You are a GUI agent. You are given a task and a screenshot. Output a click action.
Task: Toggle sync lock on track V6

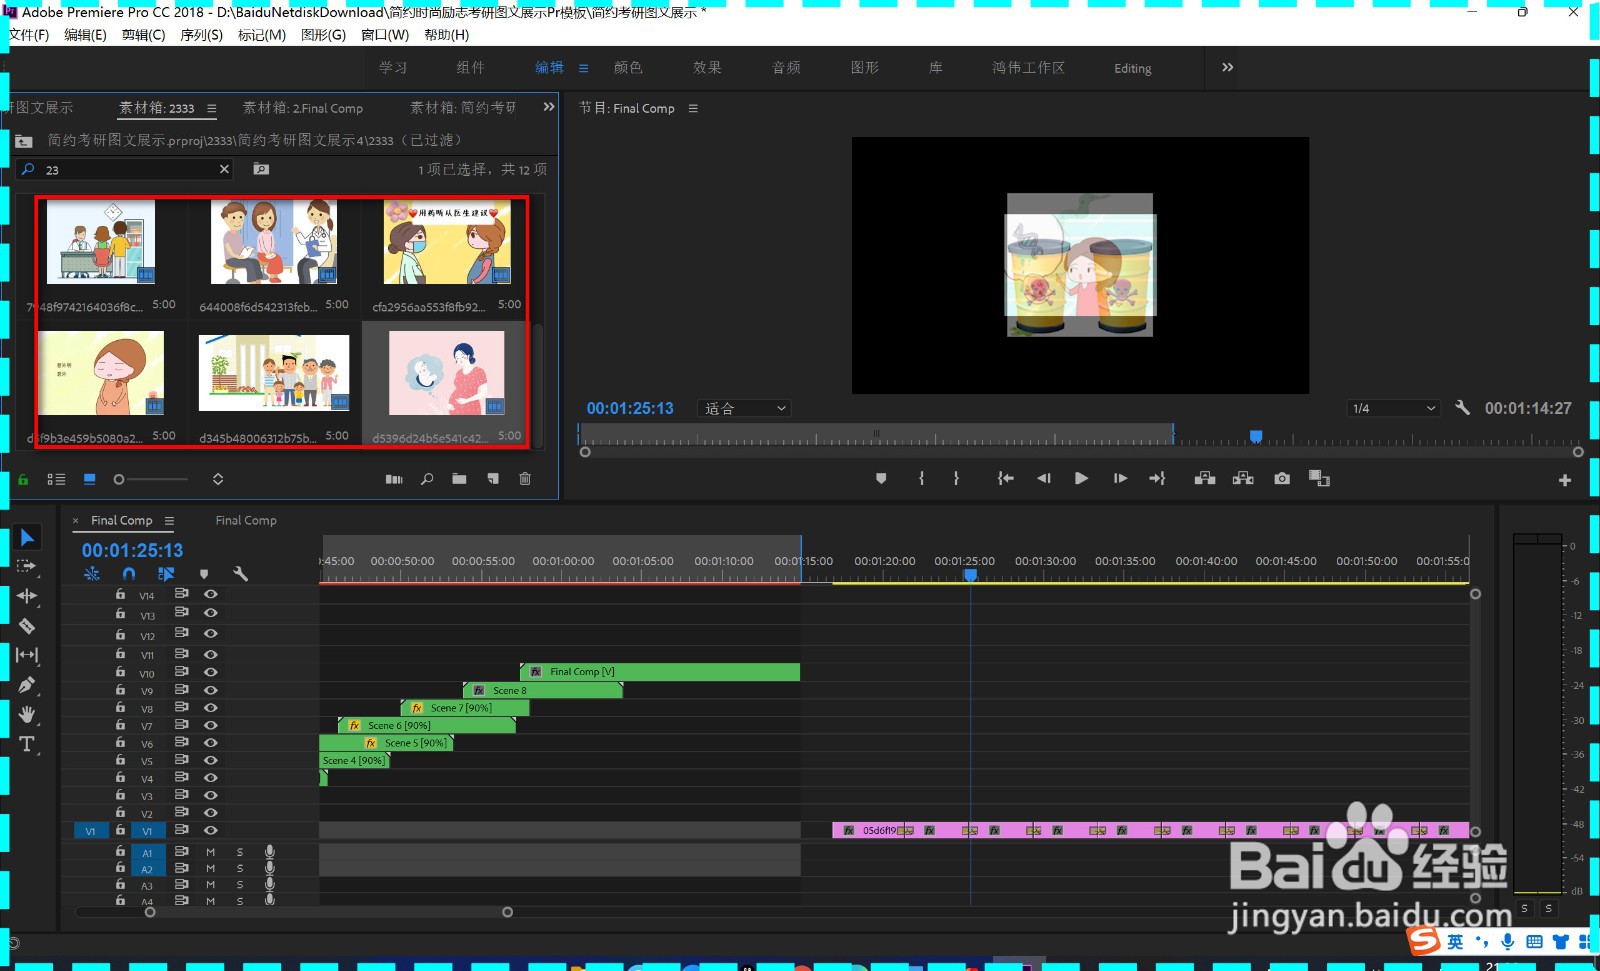point(182,742)
